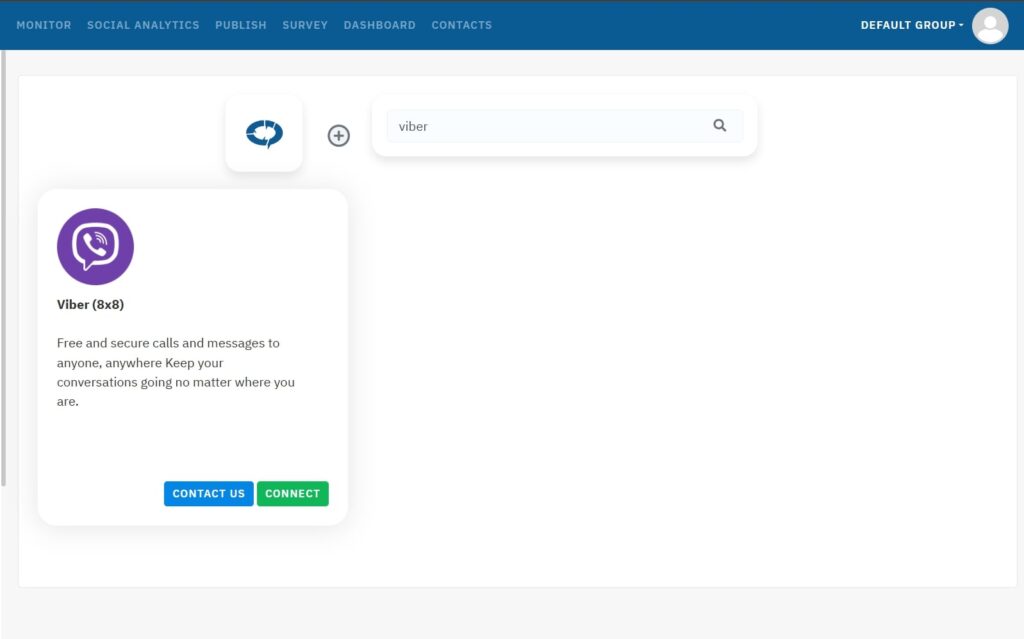Click the vertical scrollbar on the left edge
The height and width of the screenshot is (639, 1024).
coord(3,270)
